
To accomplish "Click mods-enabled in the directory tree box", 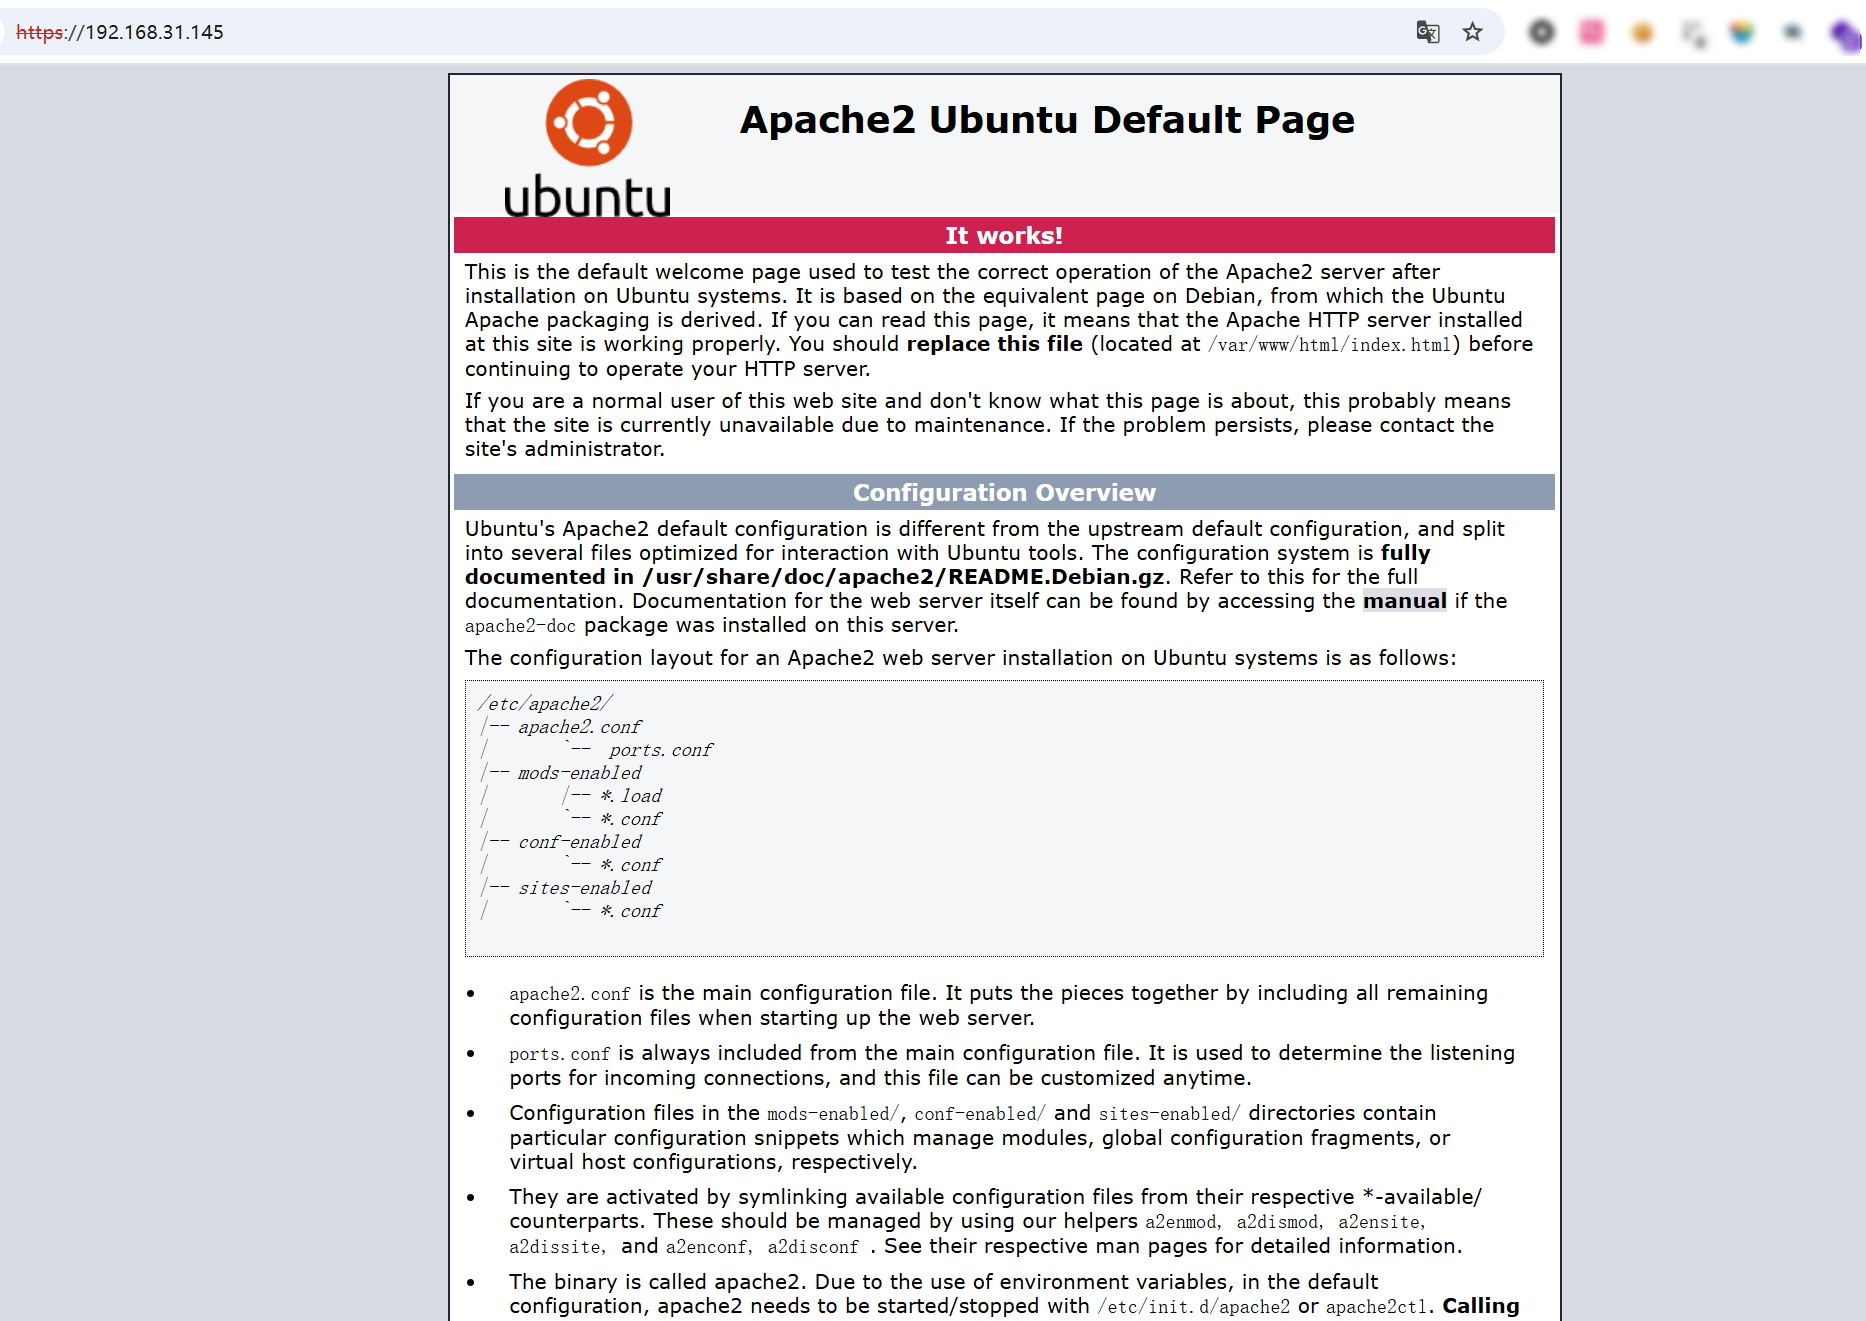I will point(579,773).
